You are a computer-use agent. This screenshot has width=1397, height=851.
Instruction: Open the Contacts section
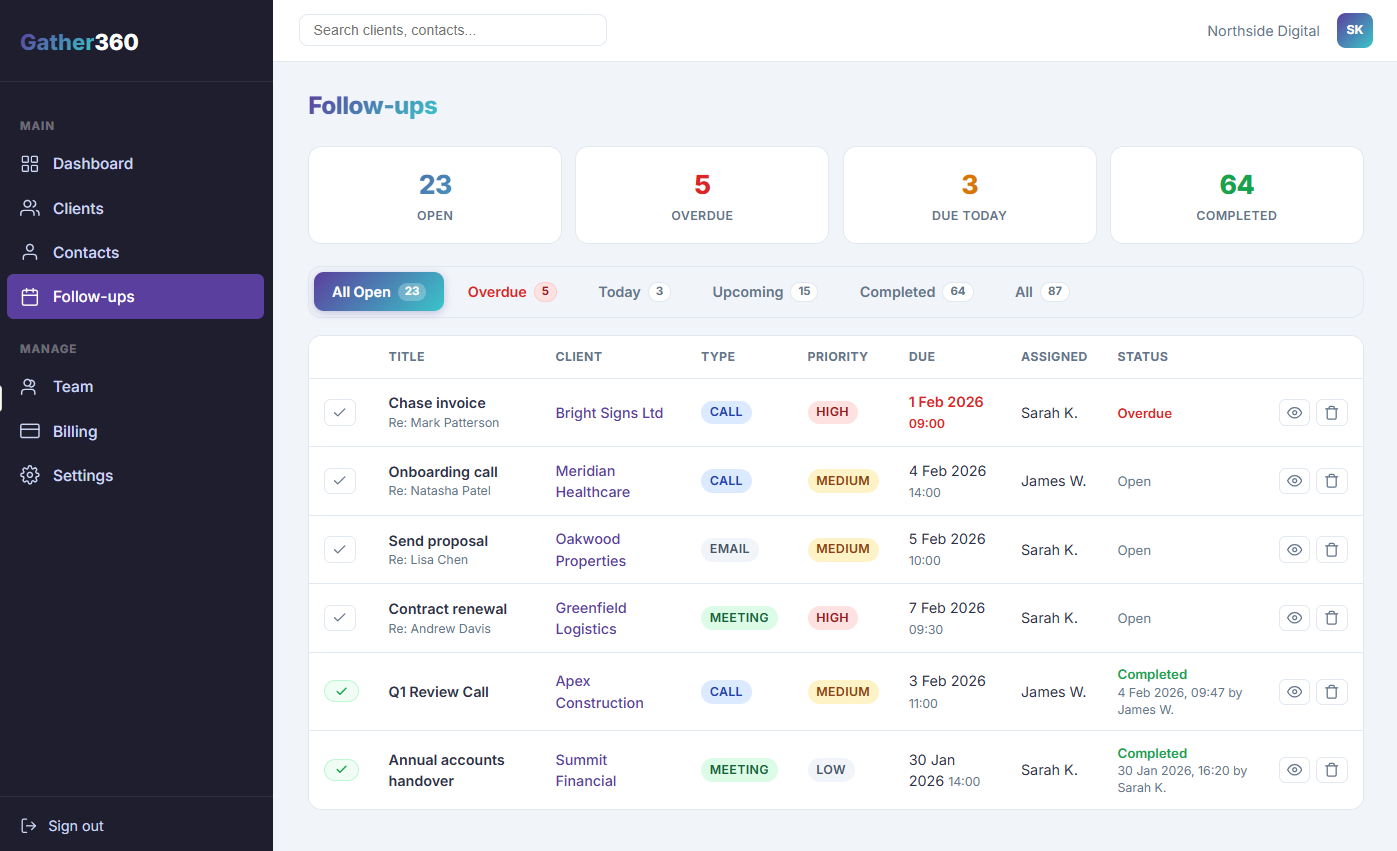coord(29,252)
